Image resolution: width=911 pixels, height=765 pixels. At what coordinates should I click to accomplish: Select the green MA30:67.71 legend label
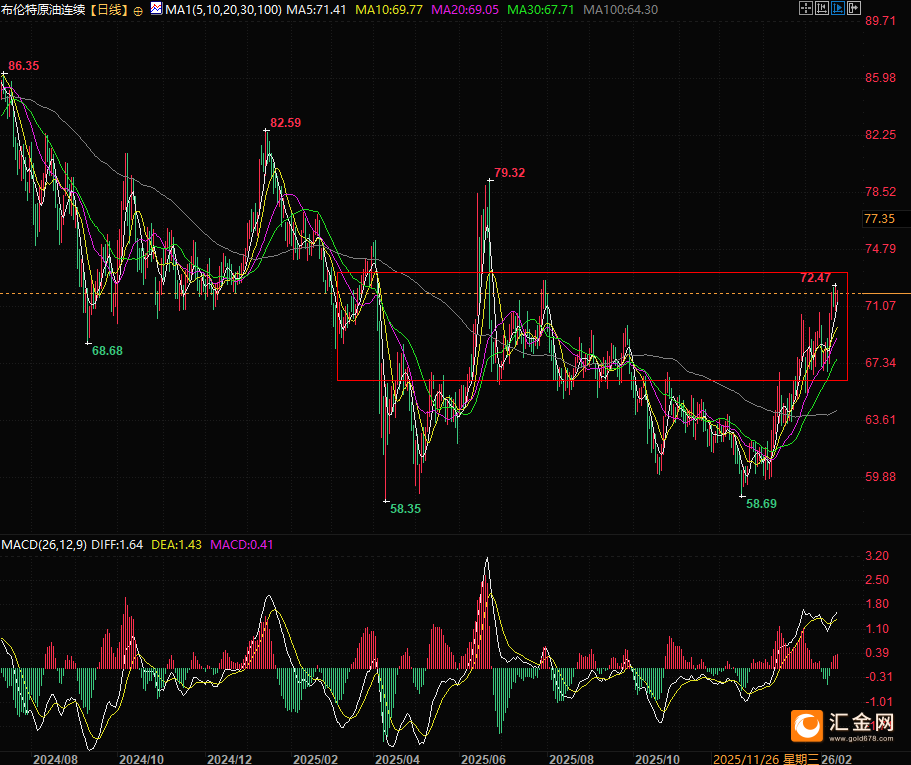[x=540, y=10]
